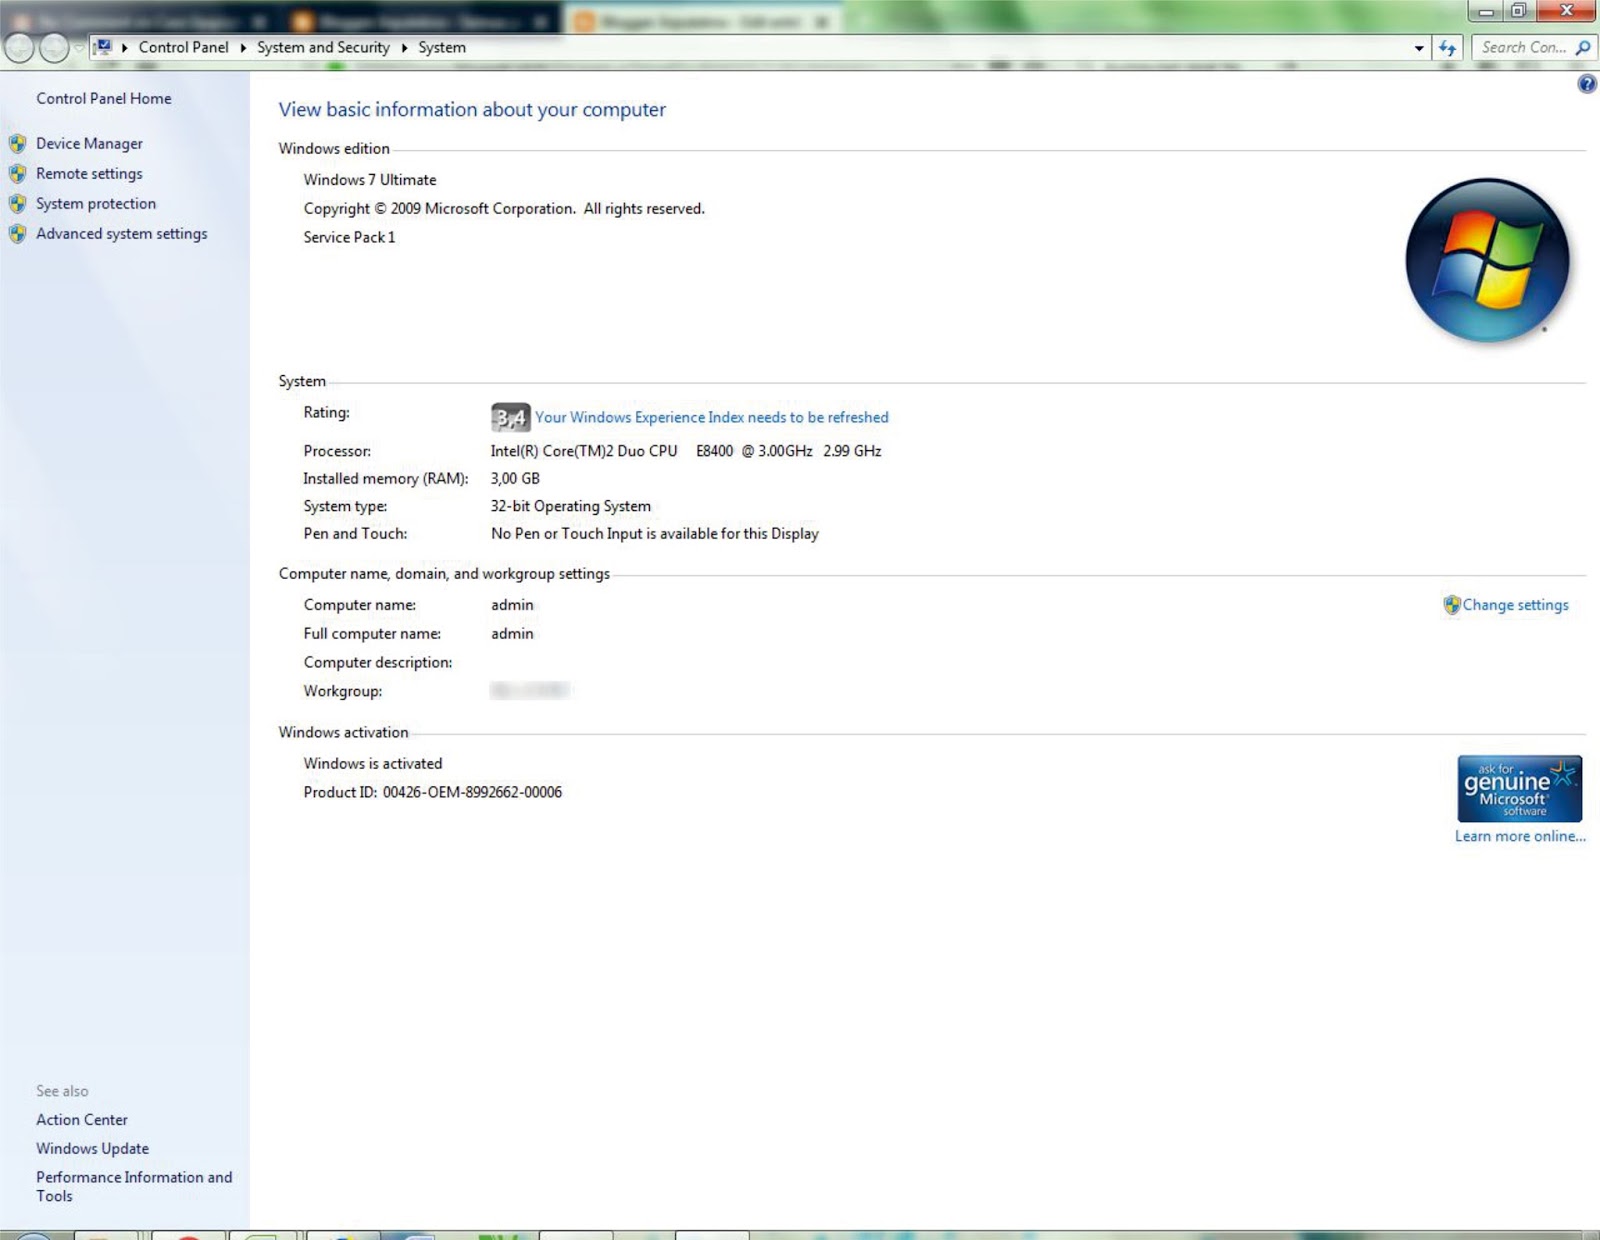Expand the breadcrumb arrow after Control Panel
The height and width of the screenshot is (1240, 1600).
(243, 47)
